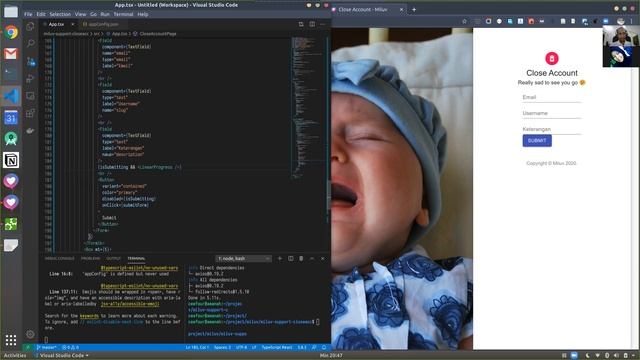
Task: Click Ln, Col cursor position in status bar
Action: (197, 347)
